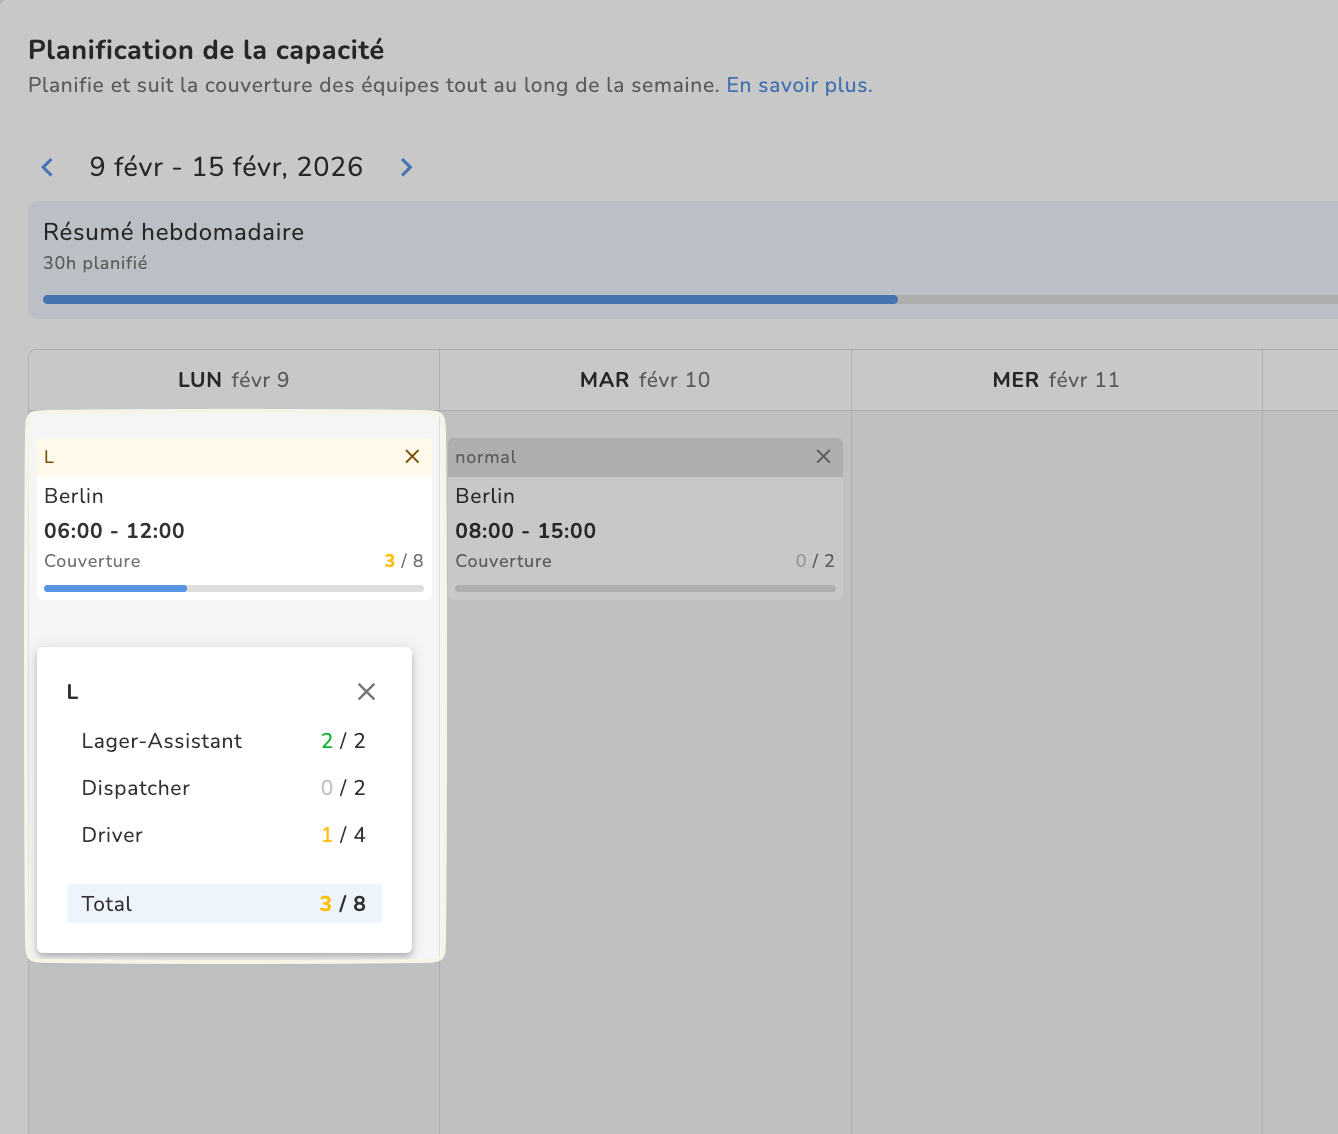Click the Total 3 / 8 row
Image resolution: width=1338 pixels, height=1134 pixels.
coord(224,904)
